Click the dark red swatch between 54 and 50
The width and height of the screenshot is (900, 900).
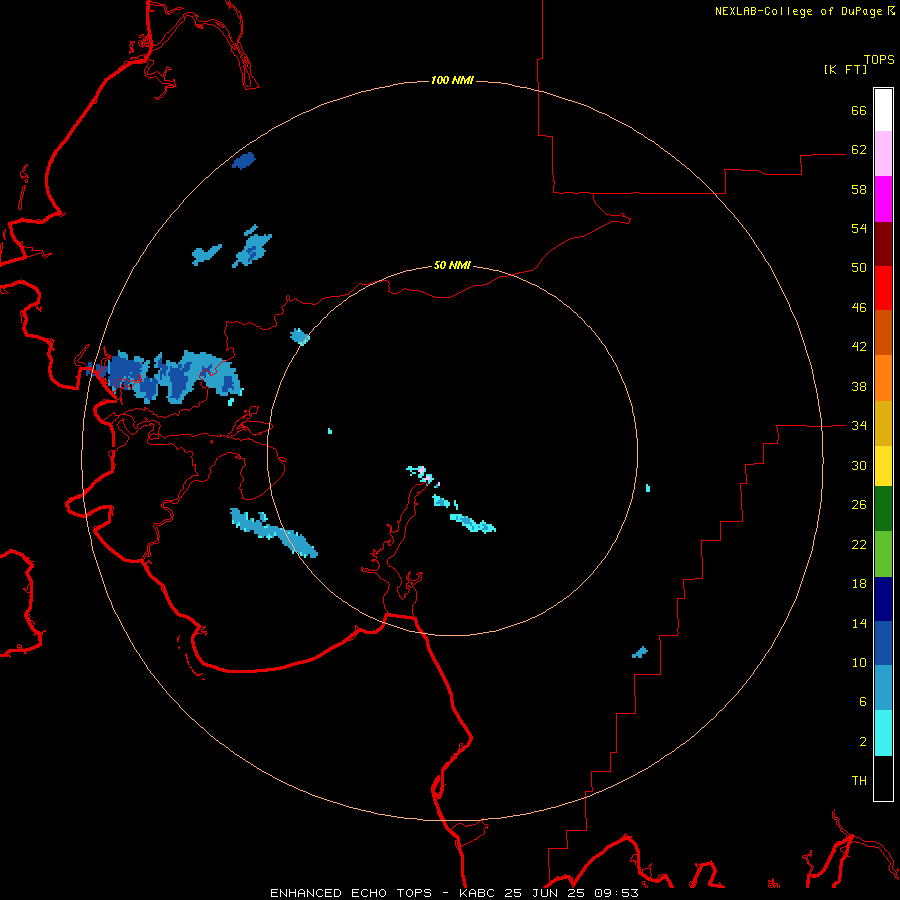tap(883, 243)
